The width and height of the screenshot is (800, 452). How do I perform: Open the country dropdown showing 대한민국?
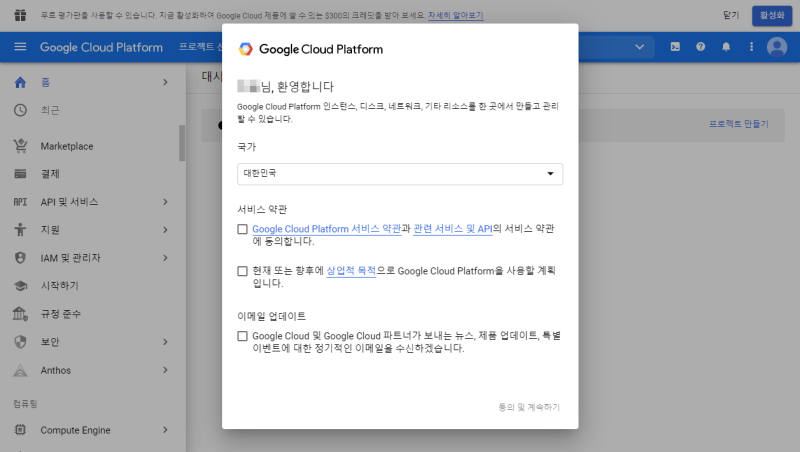tap(400, 174)
